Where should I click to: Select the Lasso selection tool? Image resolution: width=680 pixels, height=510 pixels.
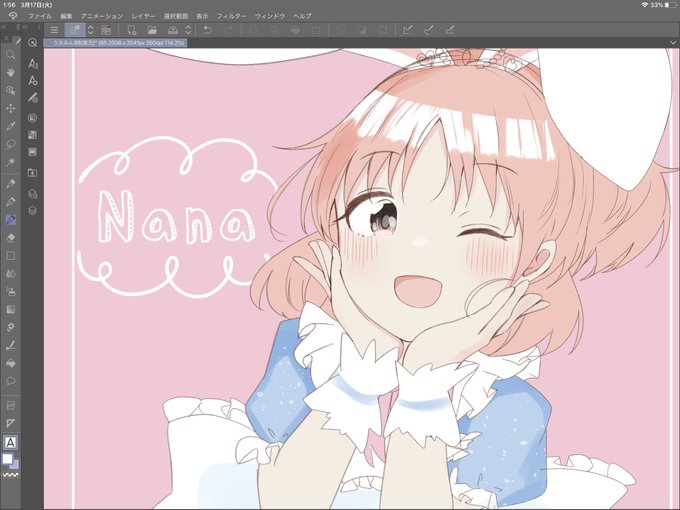(x=10, y=144)
